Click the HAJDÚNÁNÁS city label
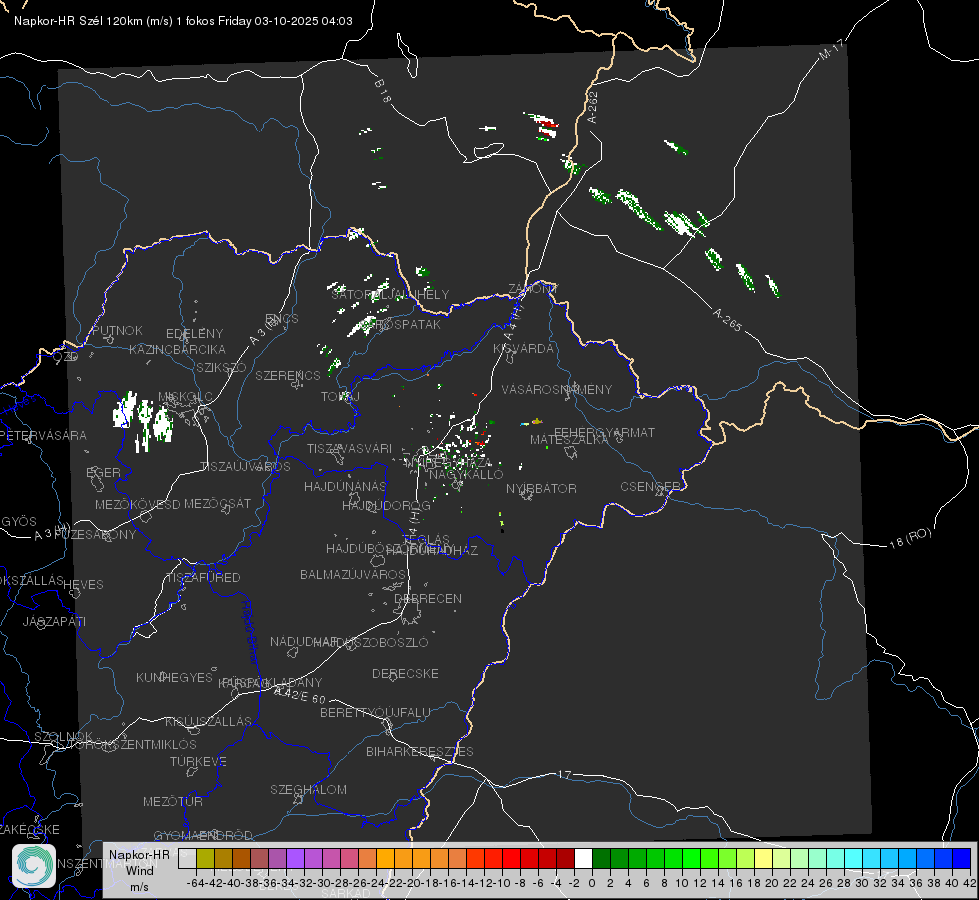 coord(345,486)
